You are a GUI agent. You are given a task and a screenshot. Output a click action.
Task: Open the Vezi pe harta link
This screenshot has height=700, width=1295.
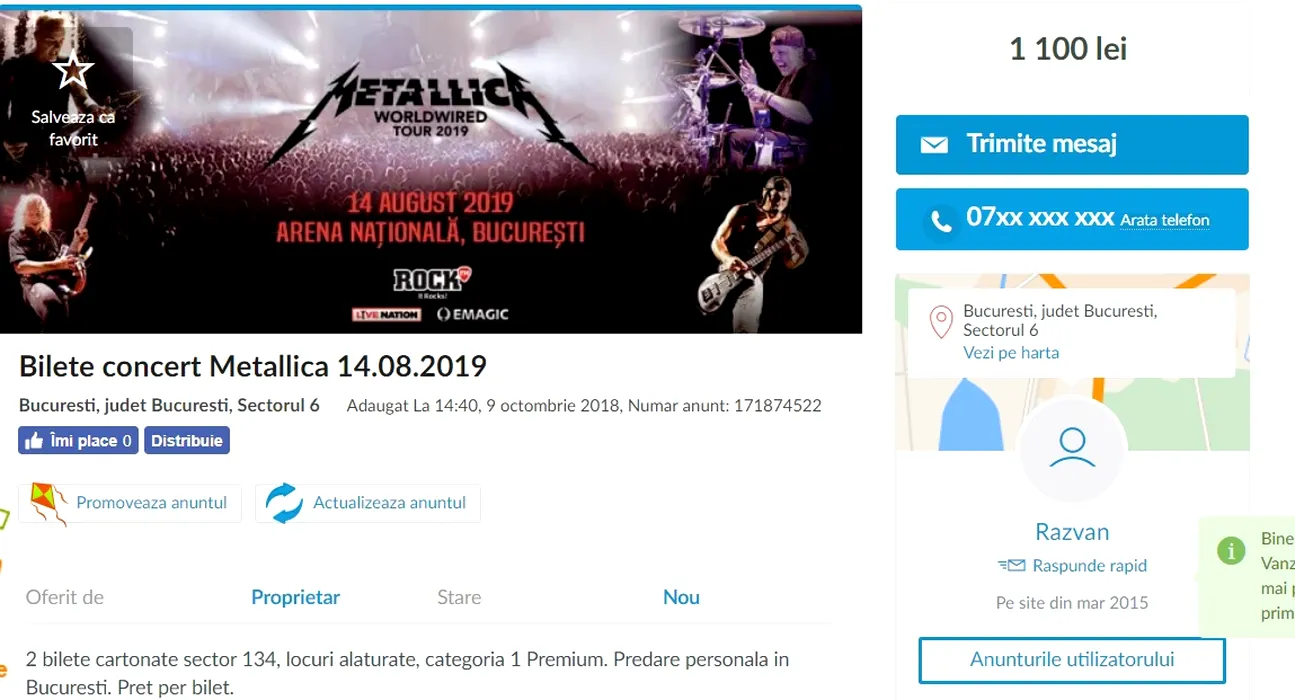pos(1011,353)
